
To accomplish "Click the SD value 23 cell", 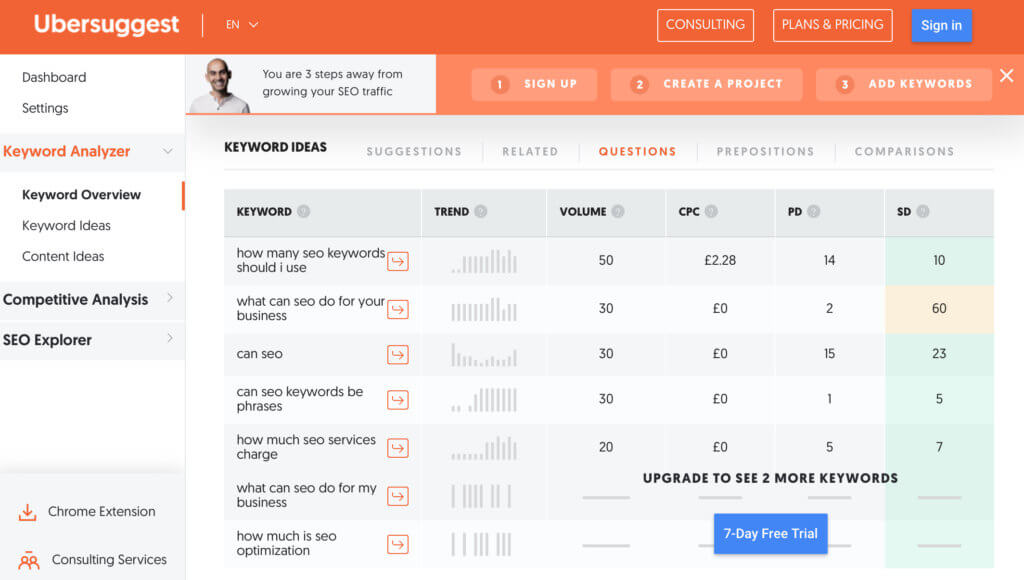I will coord(939,353).
